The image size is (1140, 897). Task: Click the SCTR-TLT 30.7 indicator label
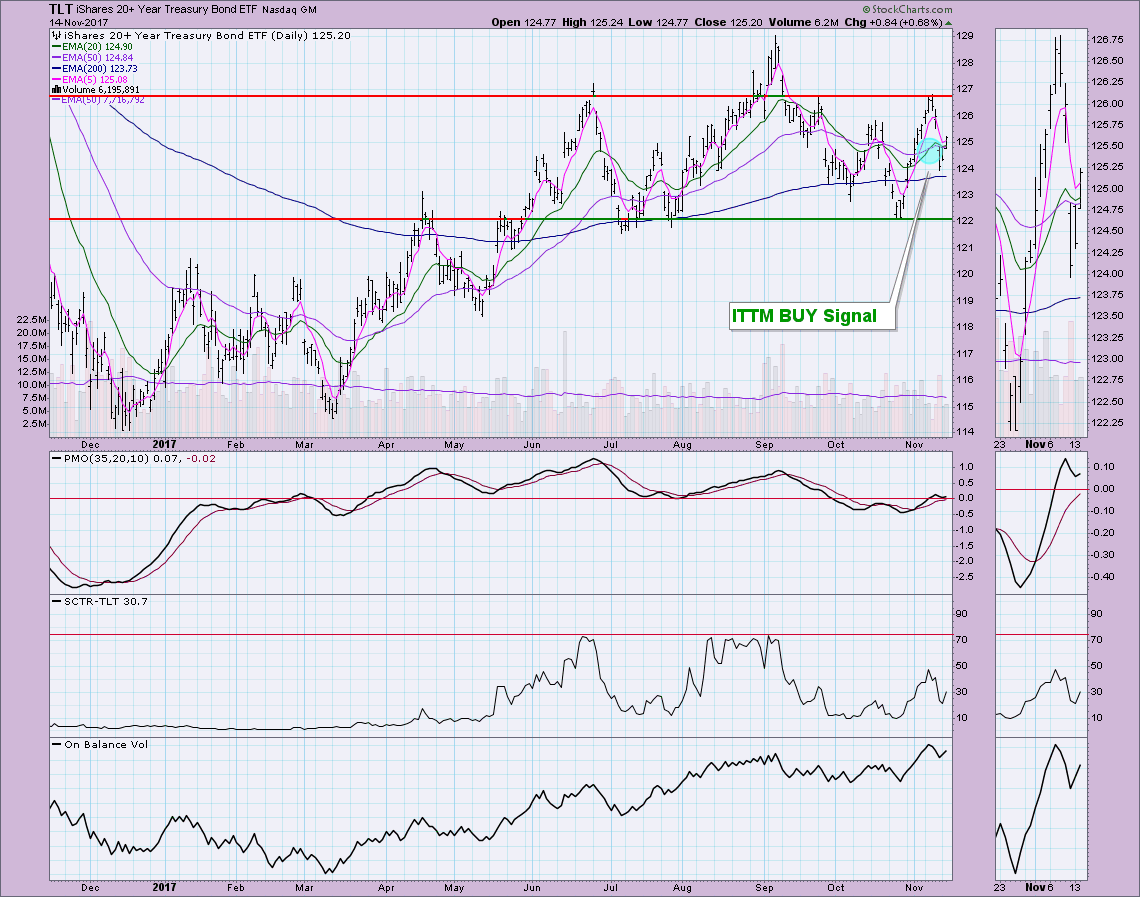[94, 600]
